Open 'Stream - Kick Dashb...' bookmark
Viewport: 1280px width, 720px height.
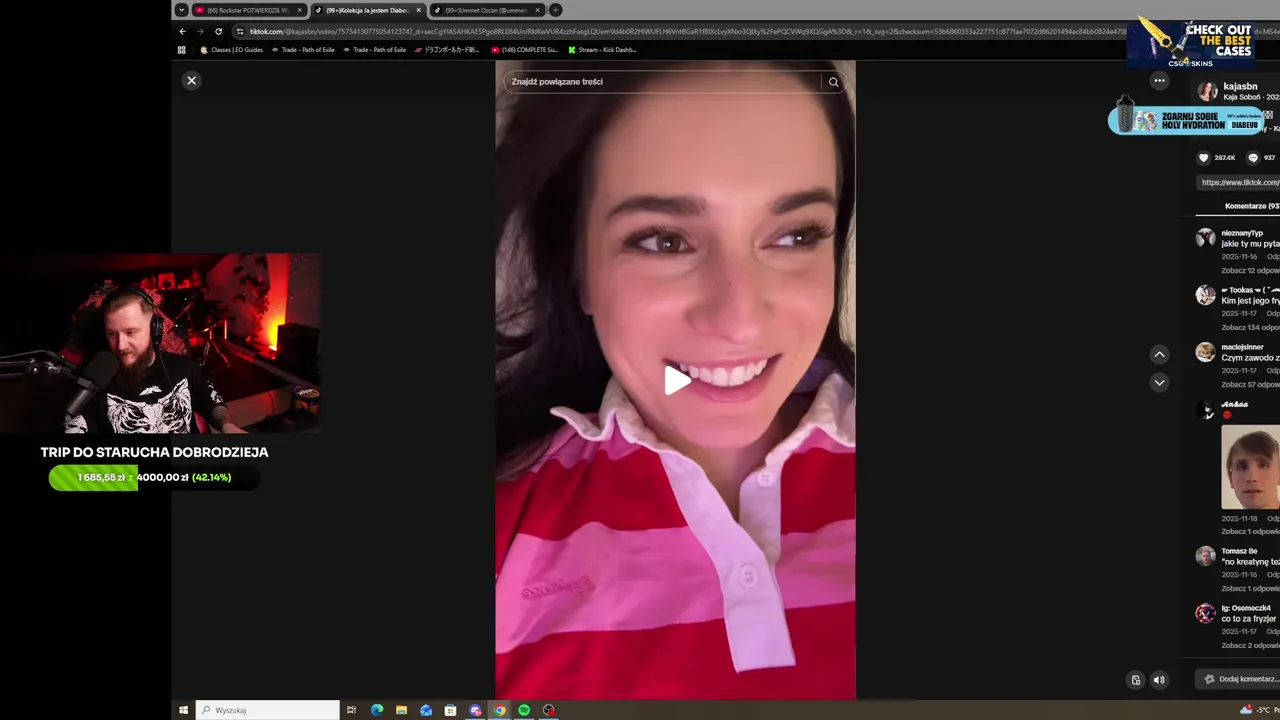[x=602, y=49]
